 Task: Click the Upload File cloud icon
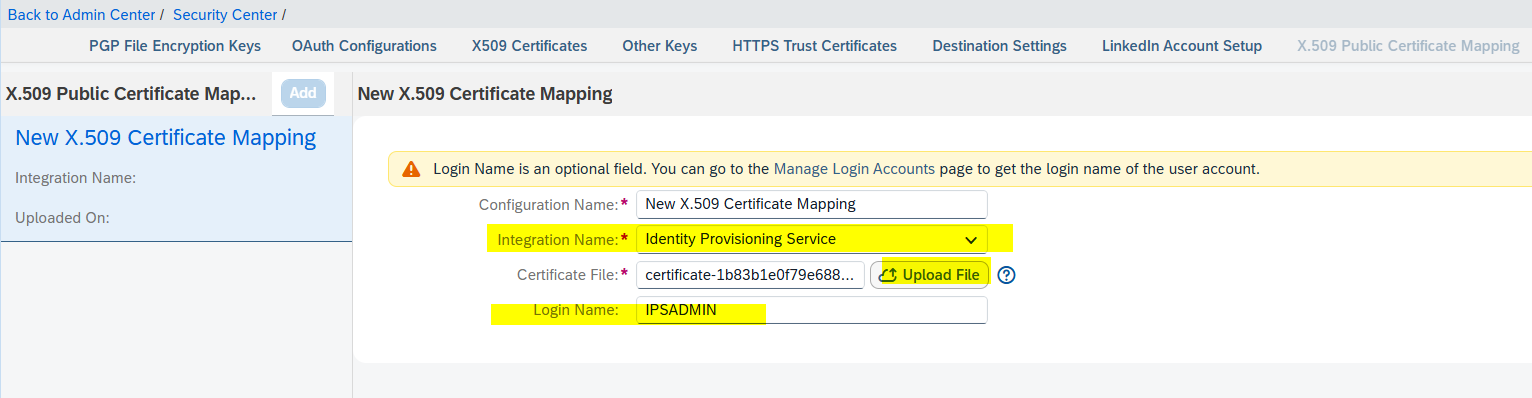click(x=887, y=275)
